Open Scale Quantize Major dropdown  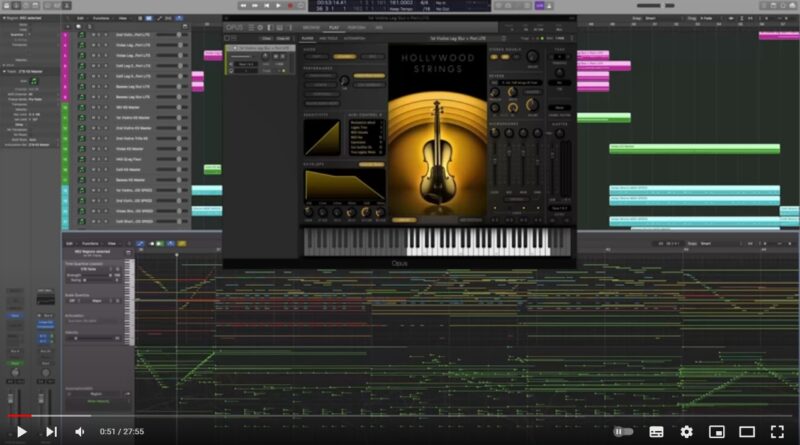click(100, 301)
